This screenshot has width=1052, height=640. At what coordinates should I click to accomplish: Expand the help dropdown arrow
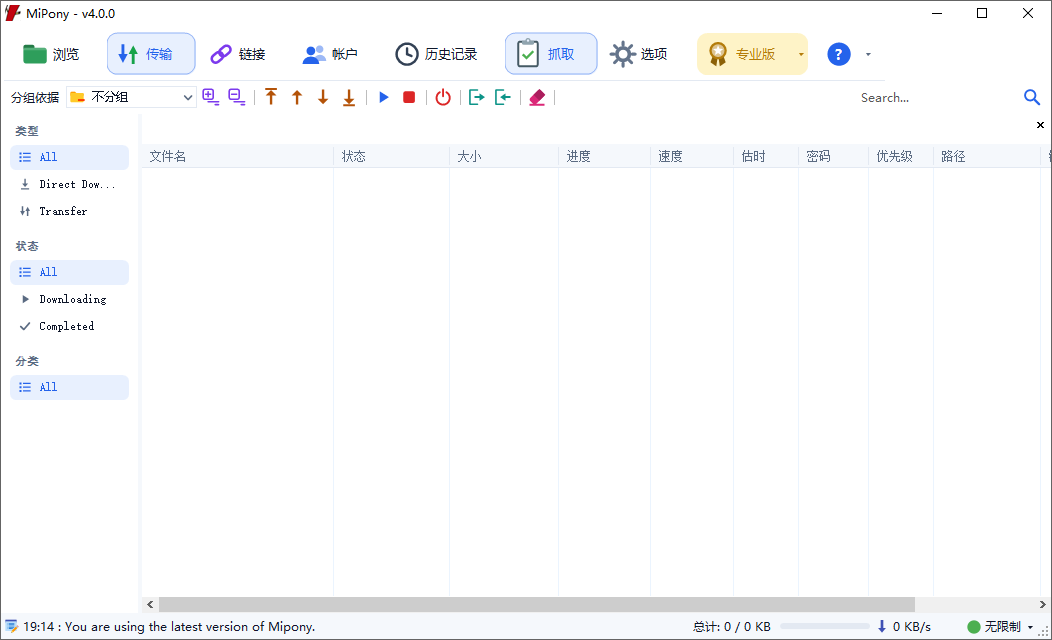[x=868, y=54]
